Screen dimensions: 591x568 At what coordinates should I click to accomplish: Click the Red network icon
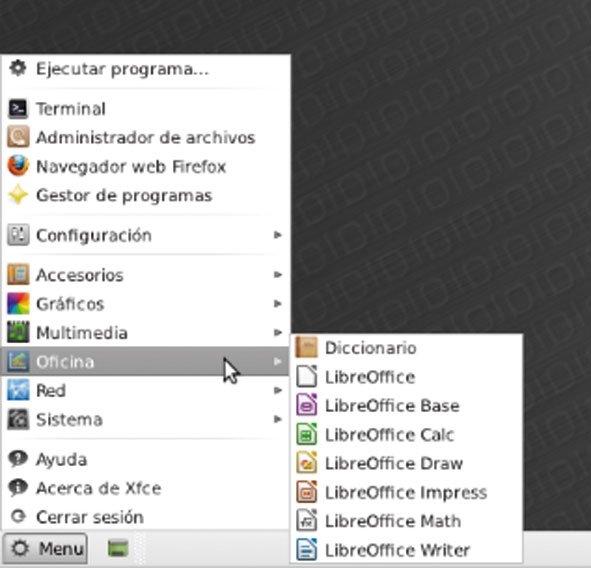(x=18, y=390)
